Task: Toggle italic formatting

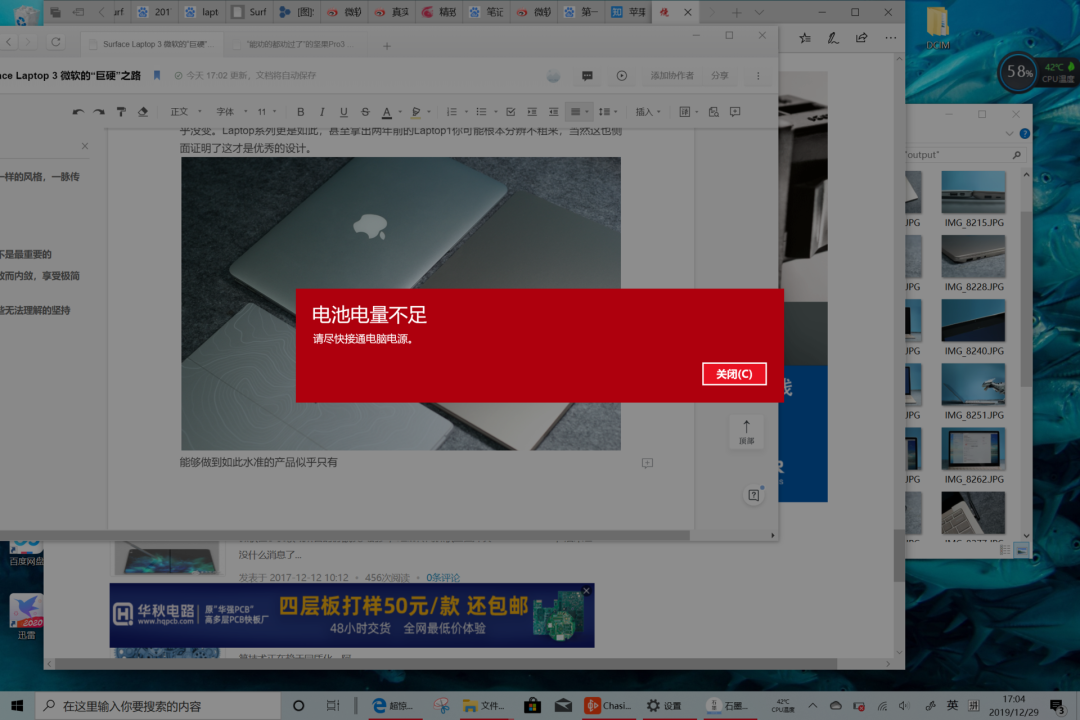Action: click(322, 112)
